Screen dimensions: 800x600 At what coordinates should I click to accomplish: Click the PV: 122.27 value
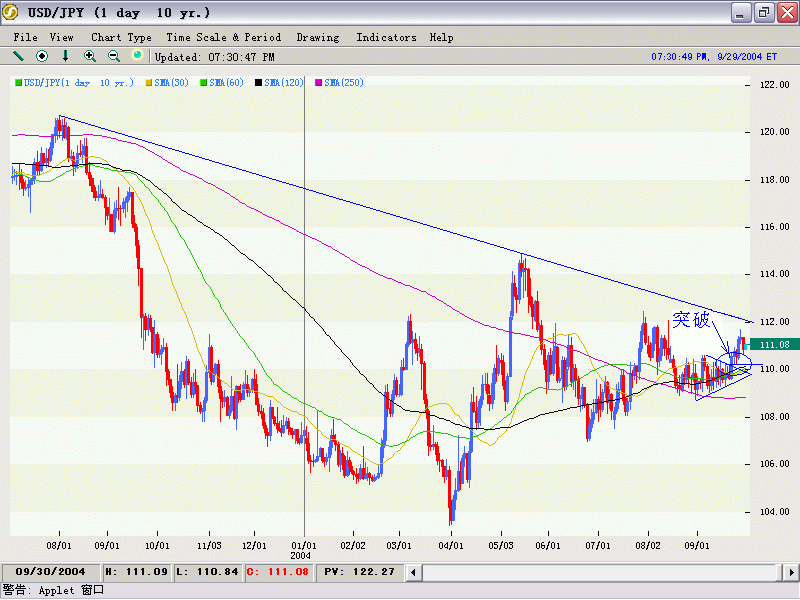(360, 572)
